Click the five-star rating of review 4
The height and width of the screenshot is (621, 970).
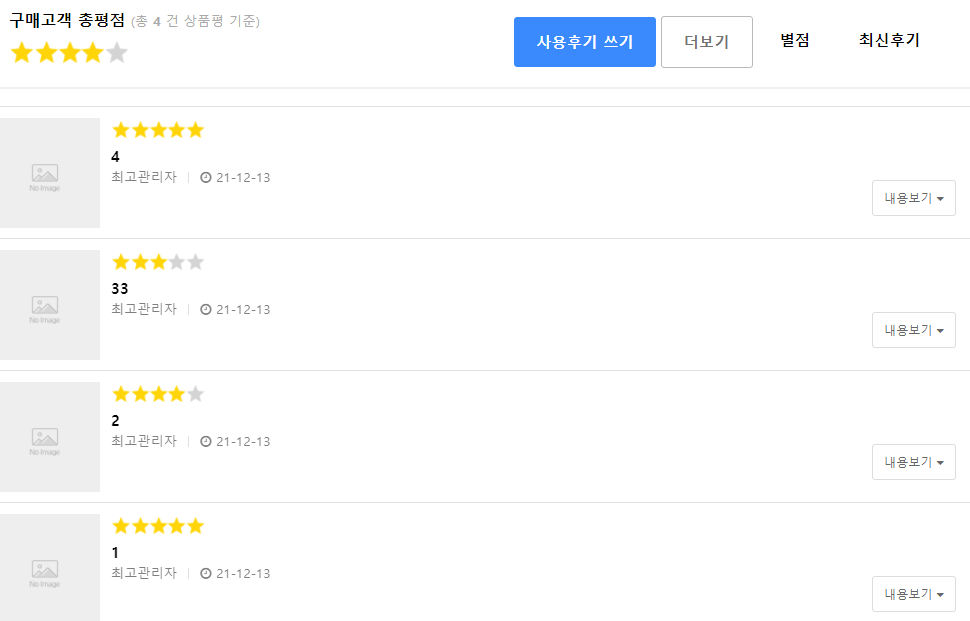tap(158, 130)
